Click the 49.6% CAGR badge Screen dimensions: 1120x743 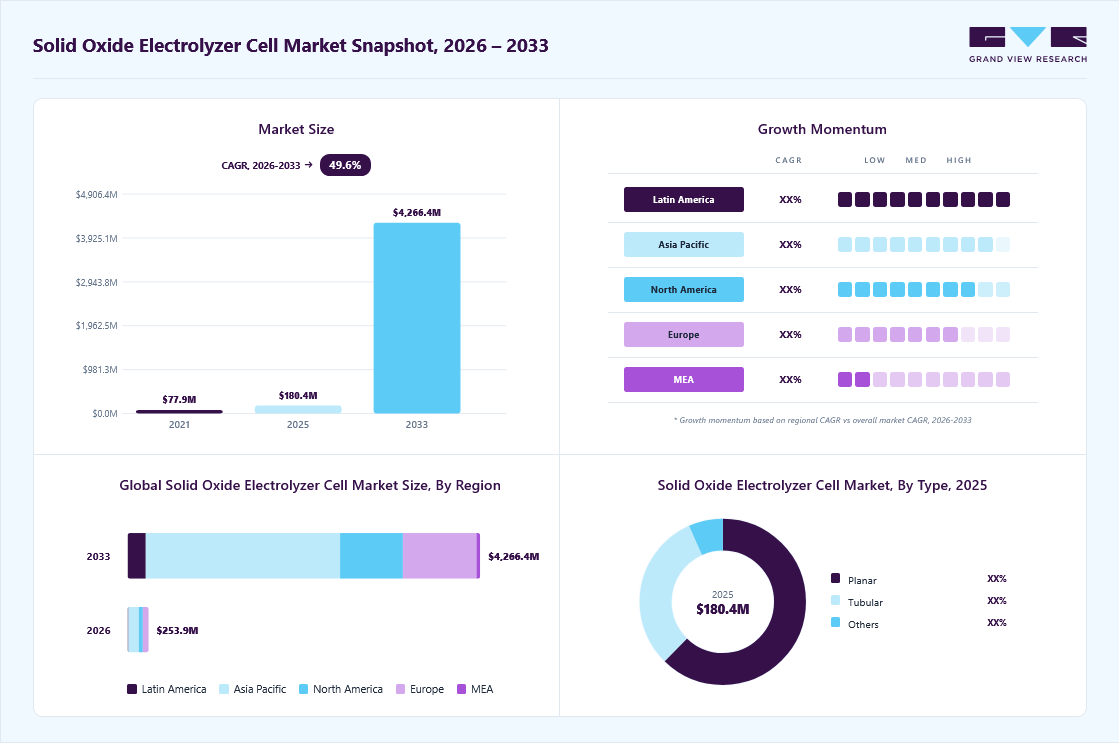345,165
